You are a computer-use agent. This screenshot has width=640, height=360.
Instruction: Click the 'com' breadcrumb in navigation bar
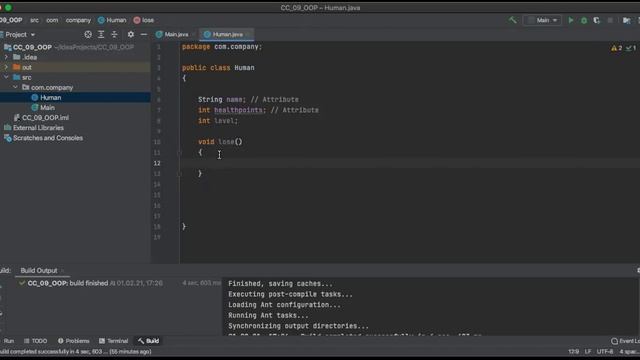[52, 20]
